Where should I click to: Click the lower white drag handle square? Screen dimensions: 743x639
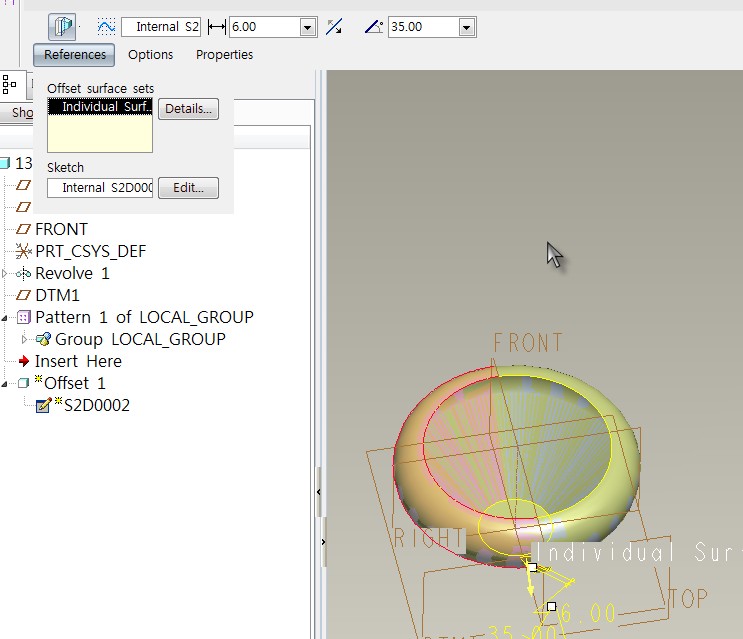coord(551,606)
